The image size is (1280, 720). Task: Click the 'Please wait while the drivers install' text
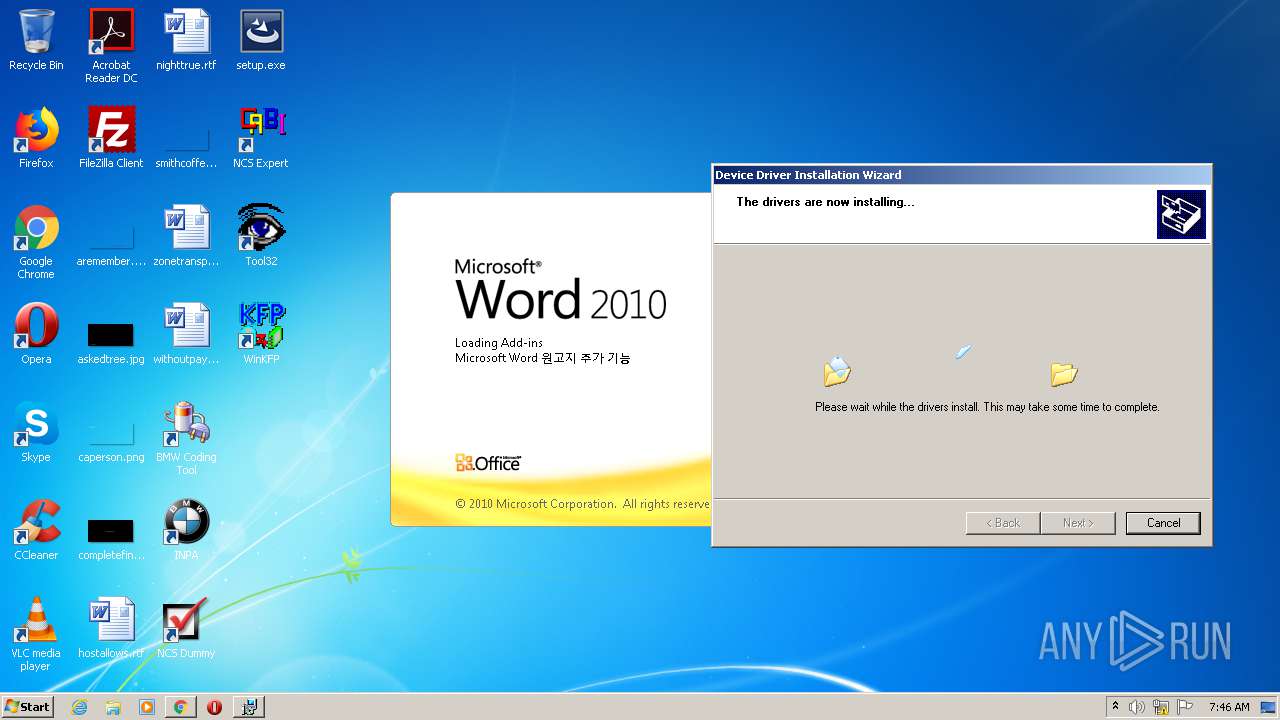pos(987,407)
